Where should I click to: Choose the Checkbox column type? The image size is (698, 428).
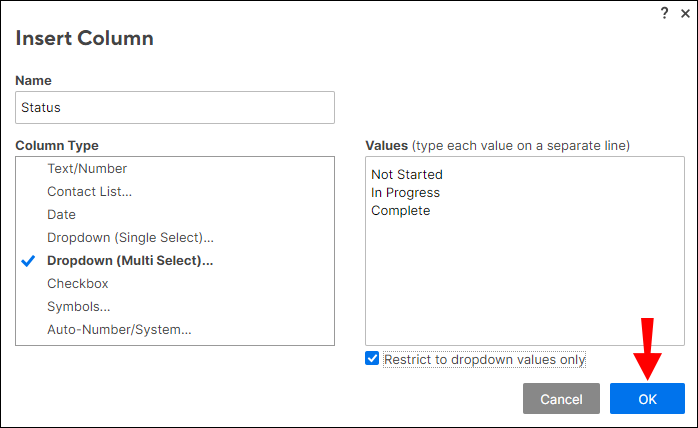(x=77, y=284)
